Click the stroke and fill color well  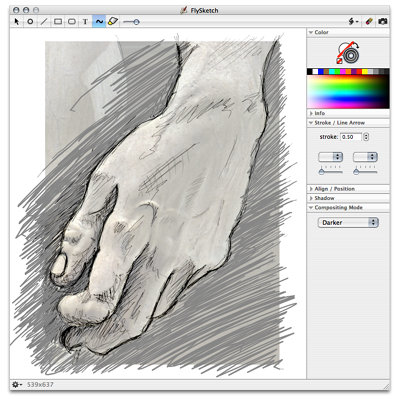[x=350, y=55]
